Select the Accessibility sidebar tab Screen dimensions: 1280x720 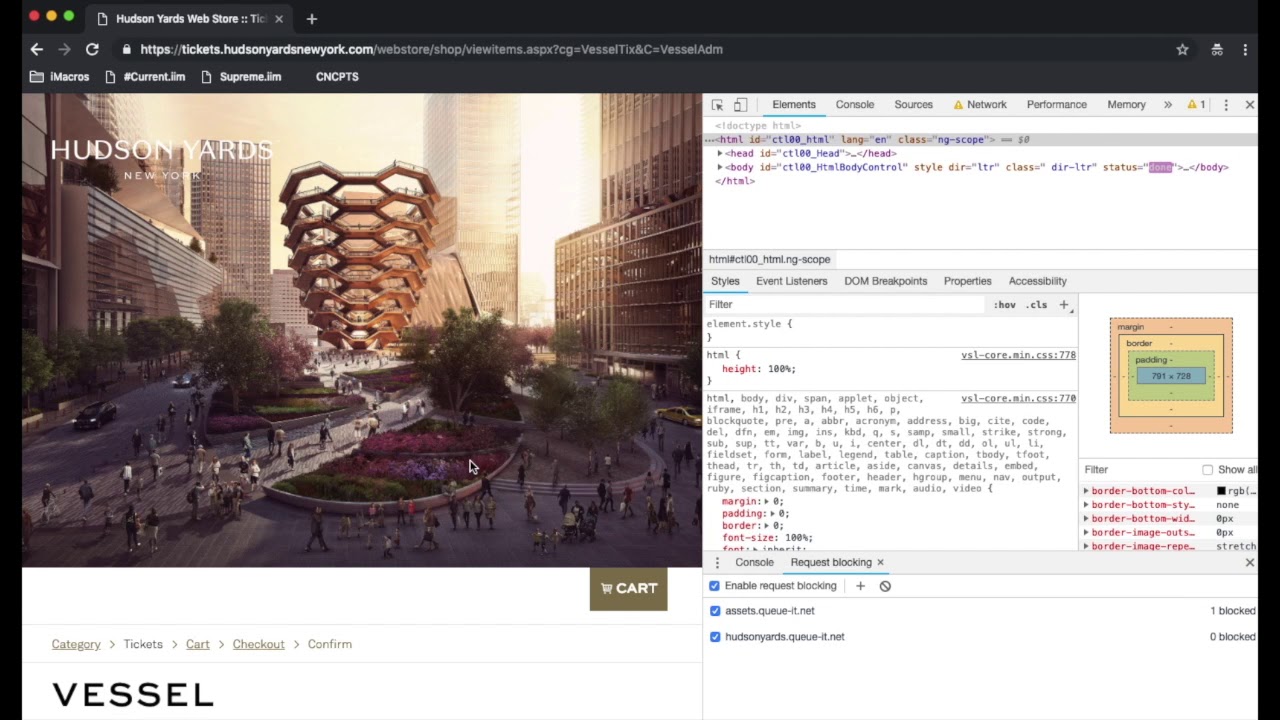coord(1037,282)
